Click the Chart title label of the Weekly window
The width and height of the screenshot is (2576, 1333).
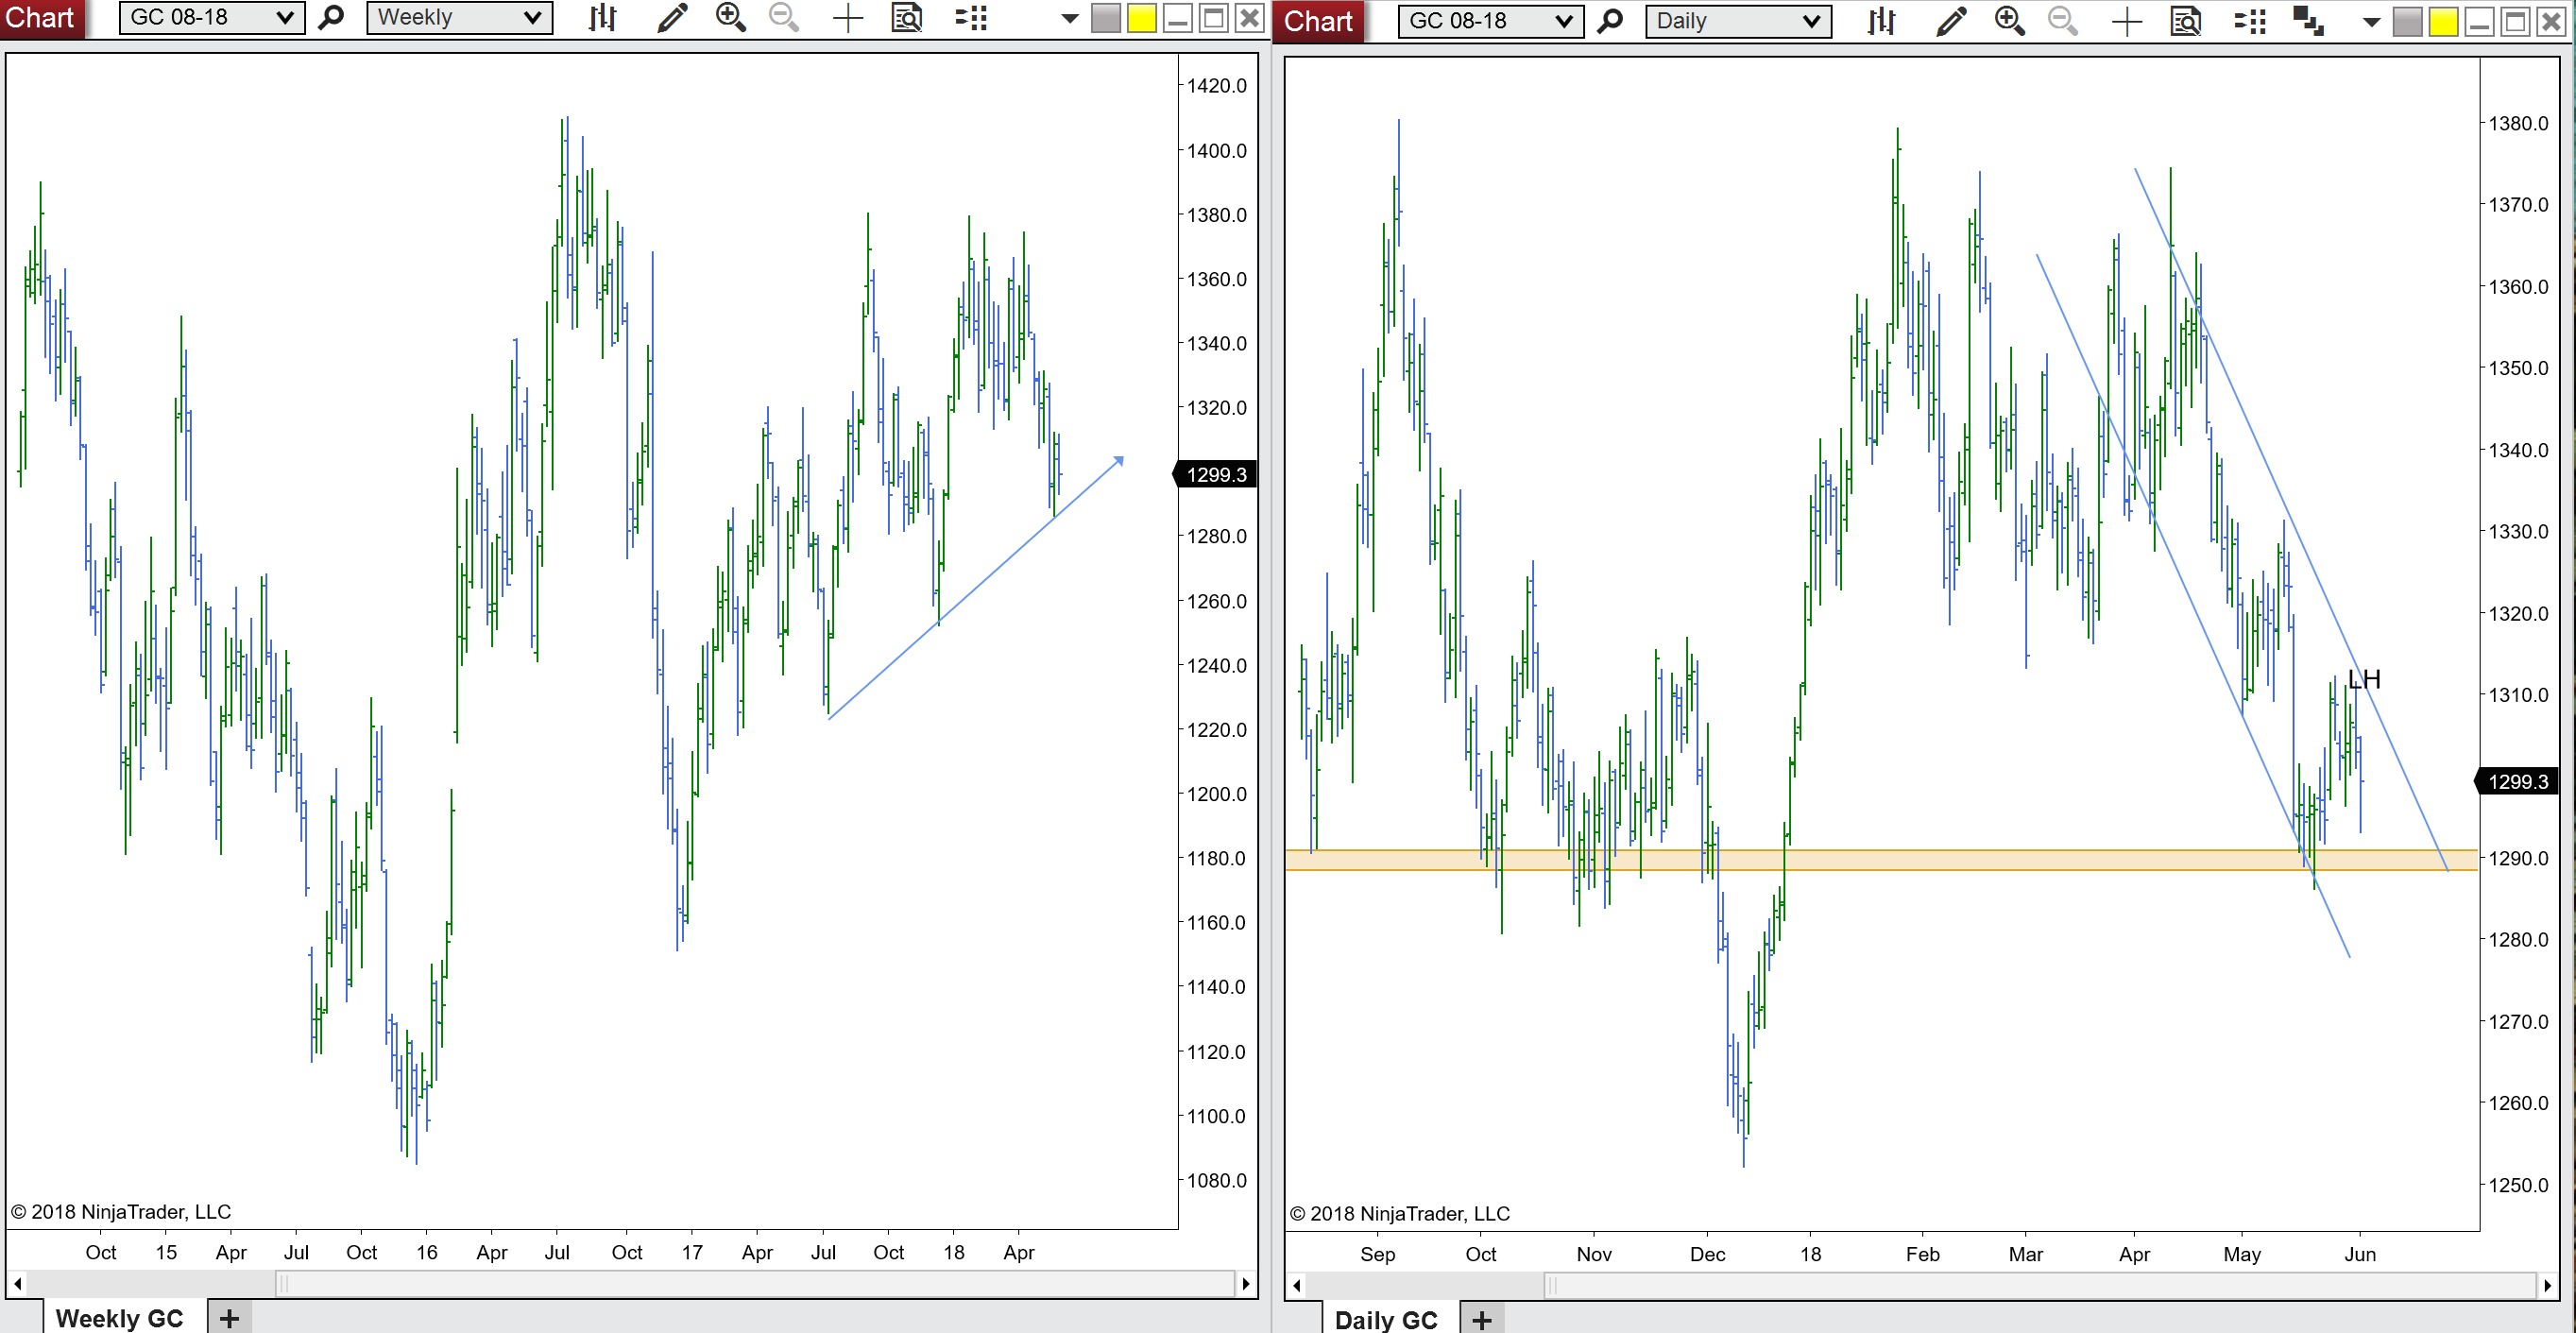coord(40,18)
